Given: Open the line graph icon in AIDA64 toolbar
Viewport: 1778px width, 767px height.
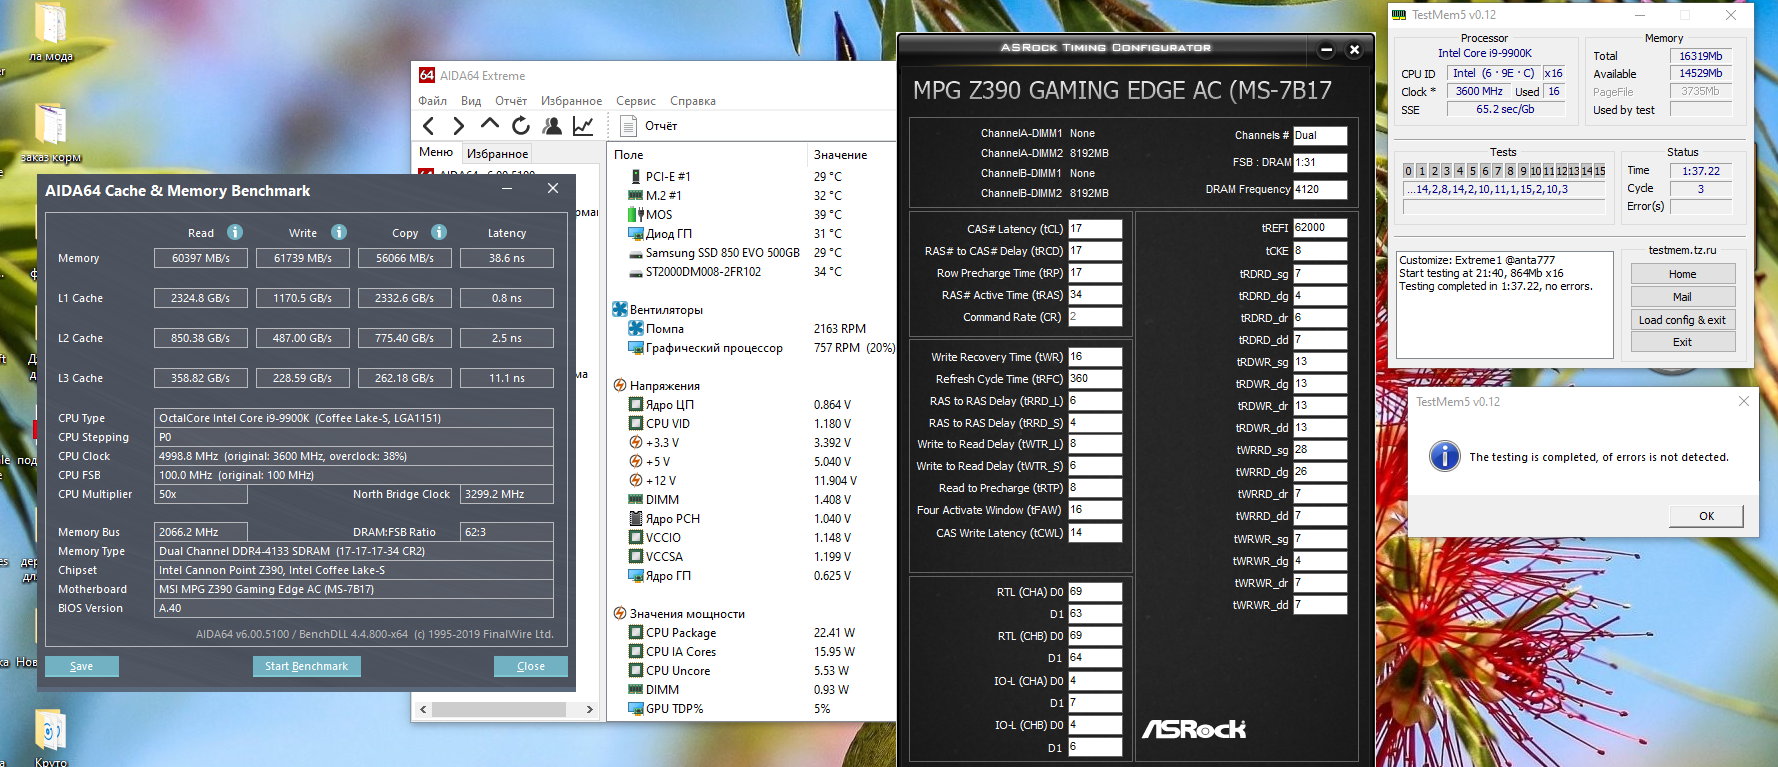Looking at the screenshot, I should click(583, 126).
